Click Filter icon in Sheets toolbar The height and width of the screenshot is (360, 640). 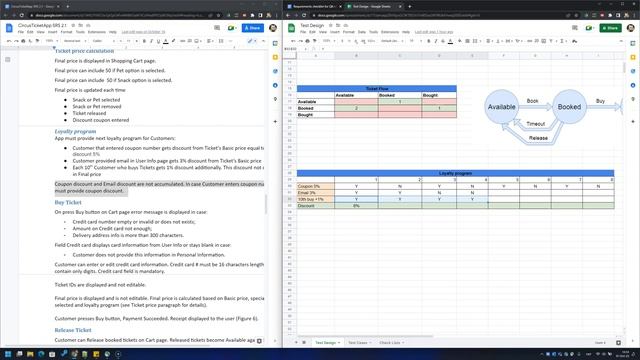(x=551, y=41)
